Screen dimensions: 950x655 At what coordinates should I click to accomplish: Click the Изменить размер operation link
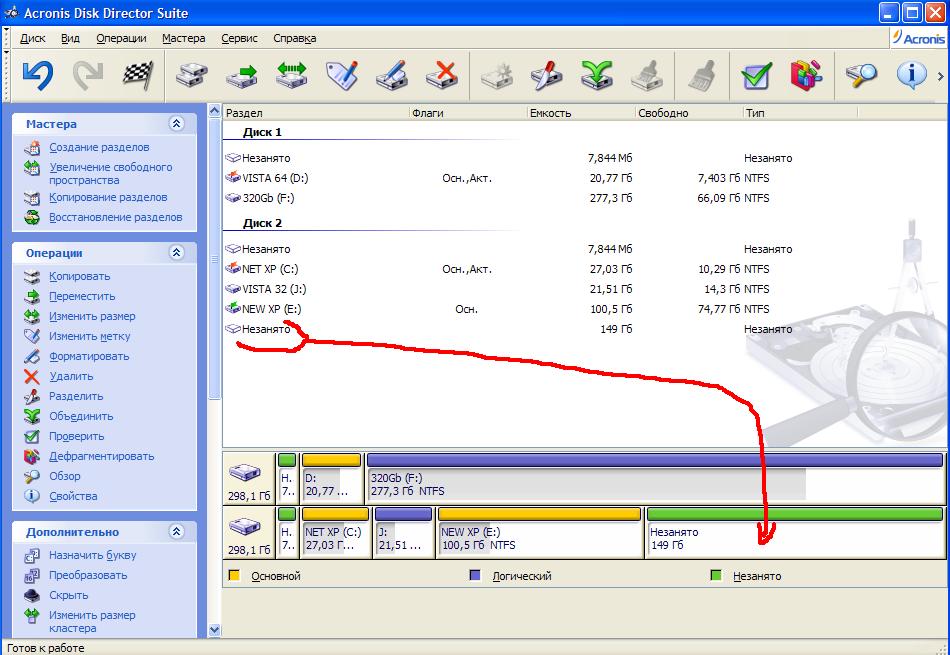(92, 316)
